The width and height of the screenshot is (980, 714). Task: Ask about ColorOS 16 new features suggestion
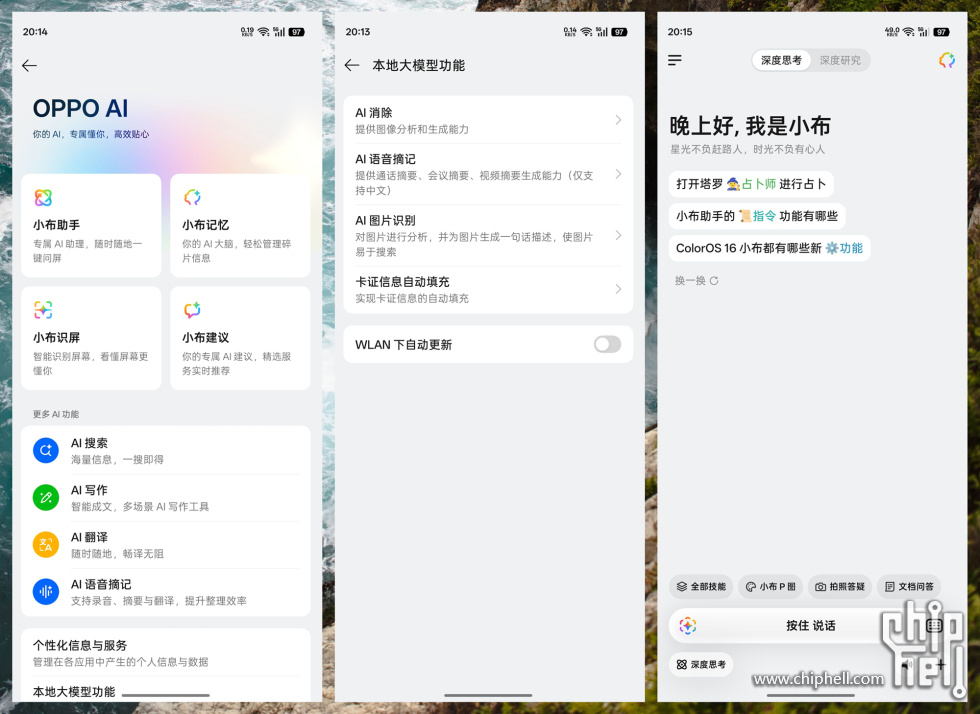tap(769, 247)
